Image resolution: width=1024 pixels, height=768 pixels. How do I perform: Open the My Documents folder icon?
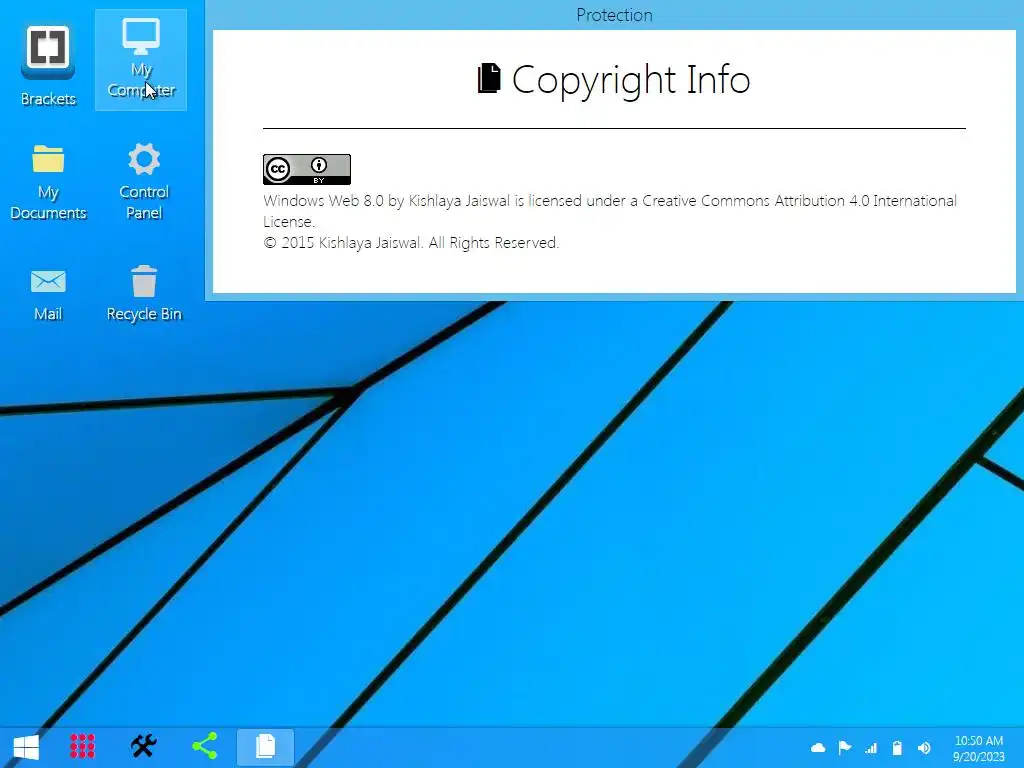[48, 182]
